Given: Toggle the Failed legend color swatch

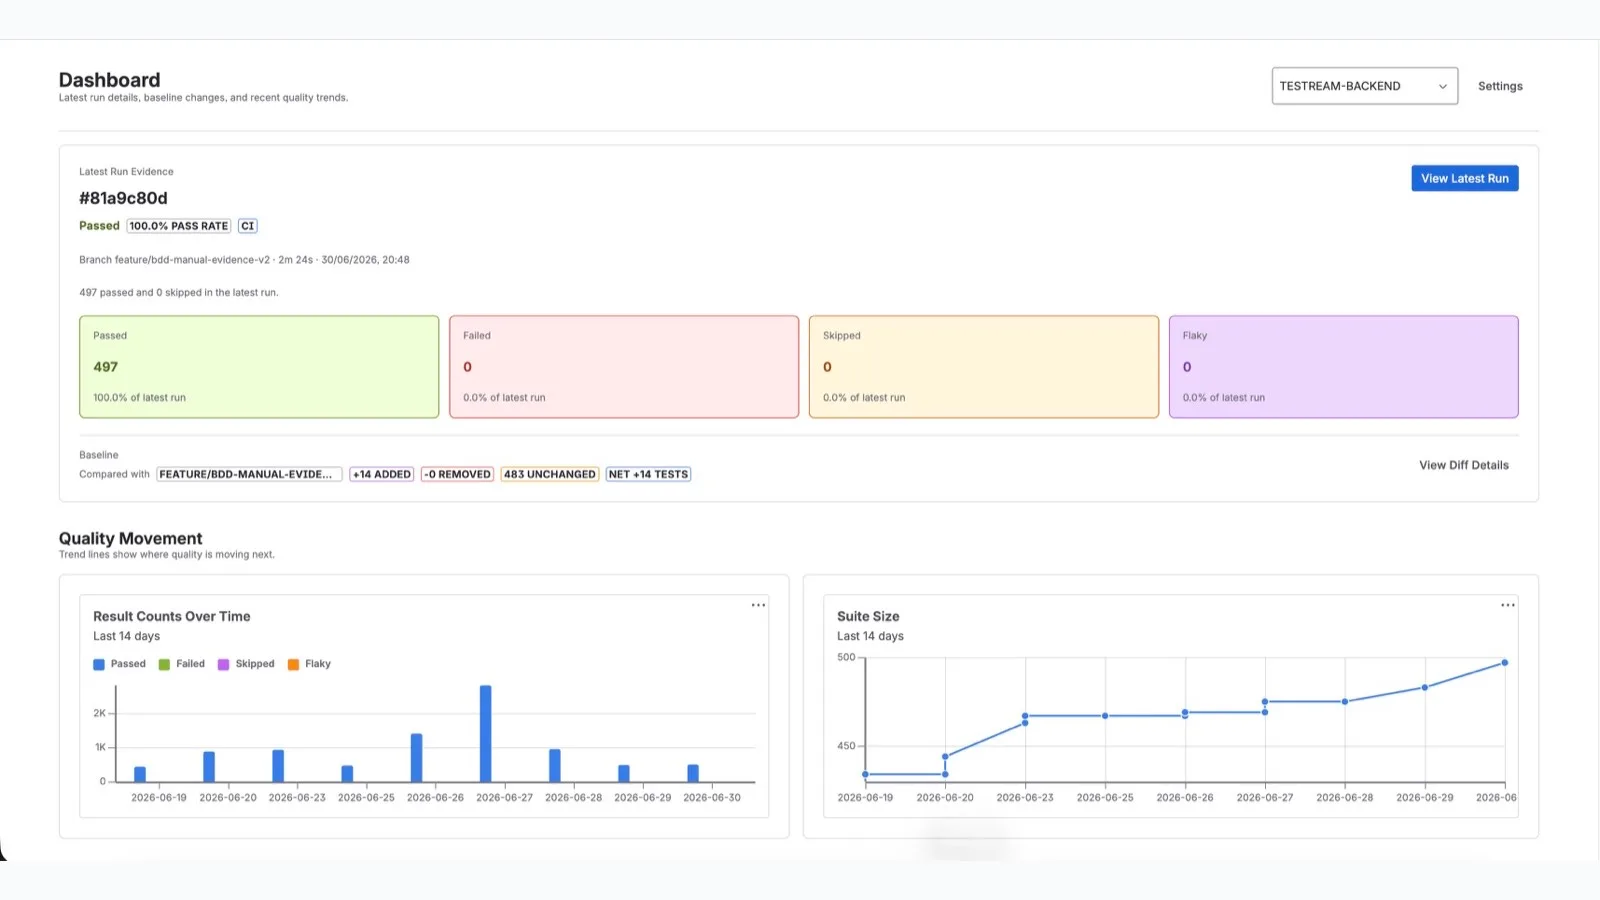Looking at the screenshot, I should click(x=164, y=665).
